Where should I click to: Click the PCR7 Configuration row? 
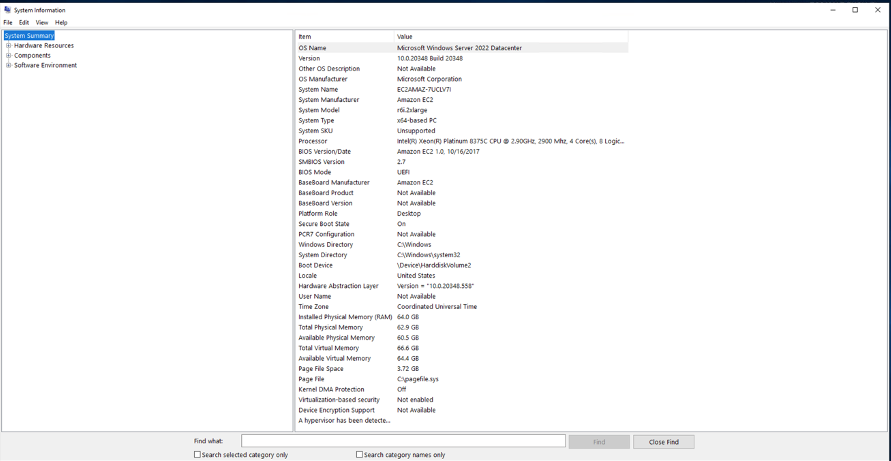coord(462,234)
